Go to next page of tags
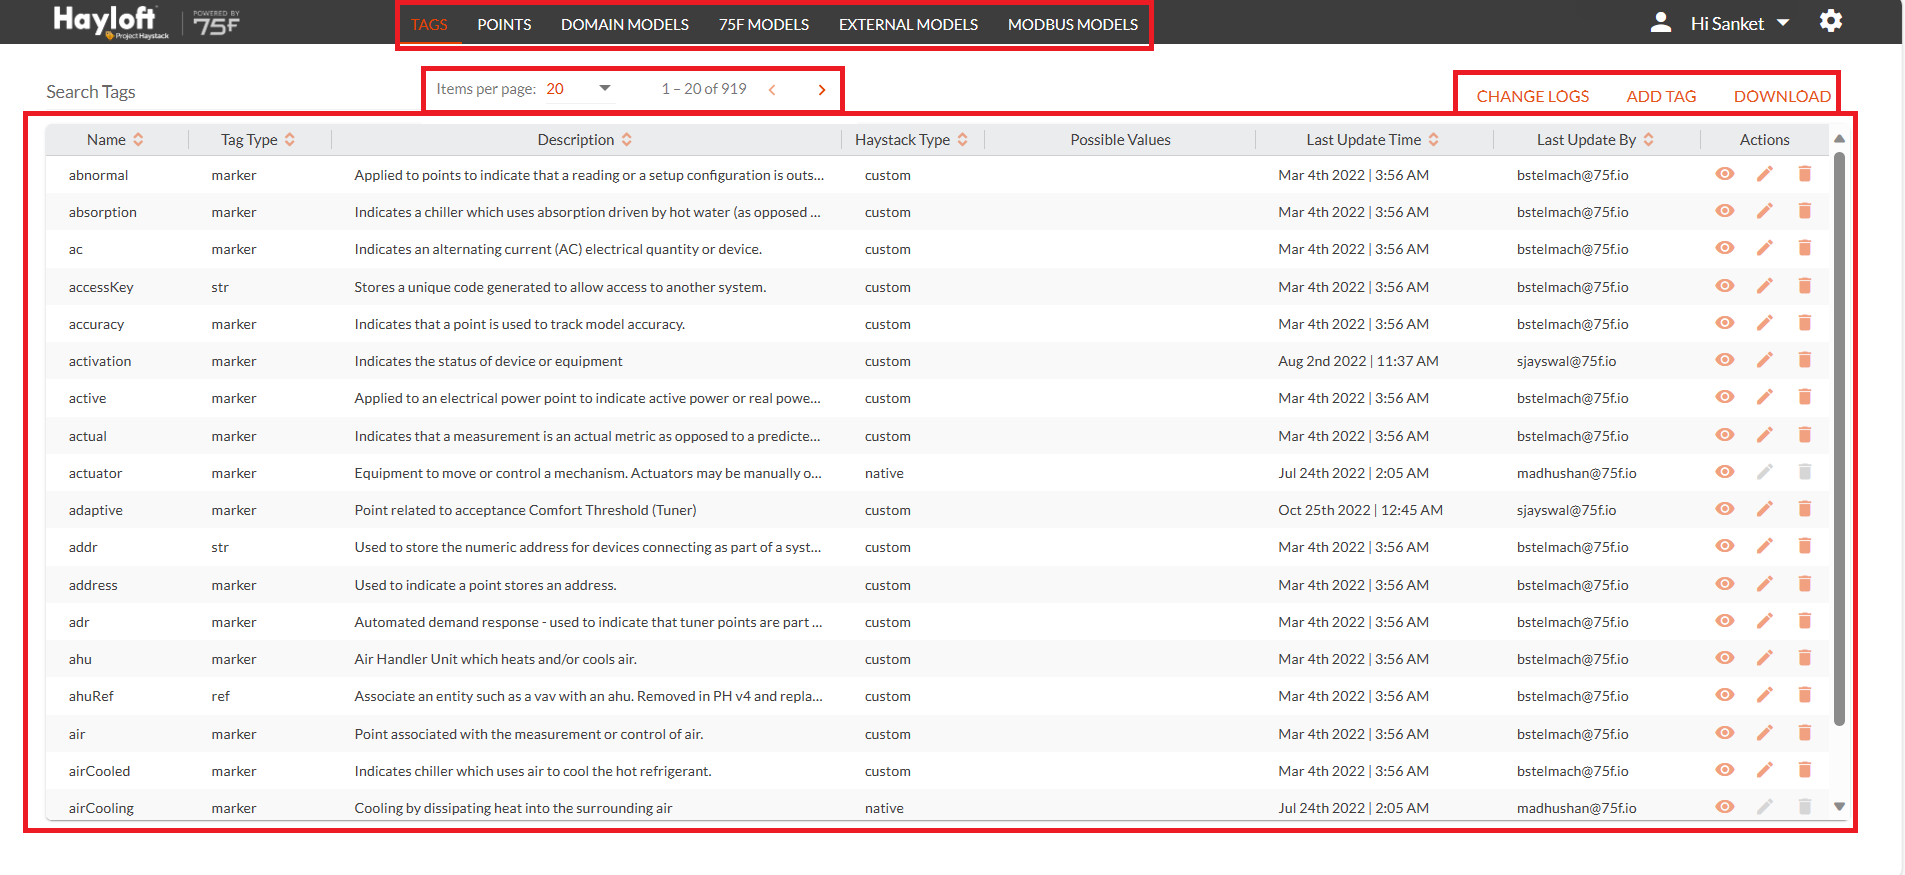Viewport: 1905px width, 875px height. [822, 90]
